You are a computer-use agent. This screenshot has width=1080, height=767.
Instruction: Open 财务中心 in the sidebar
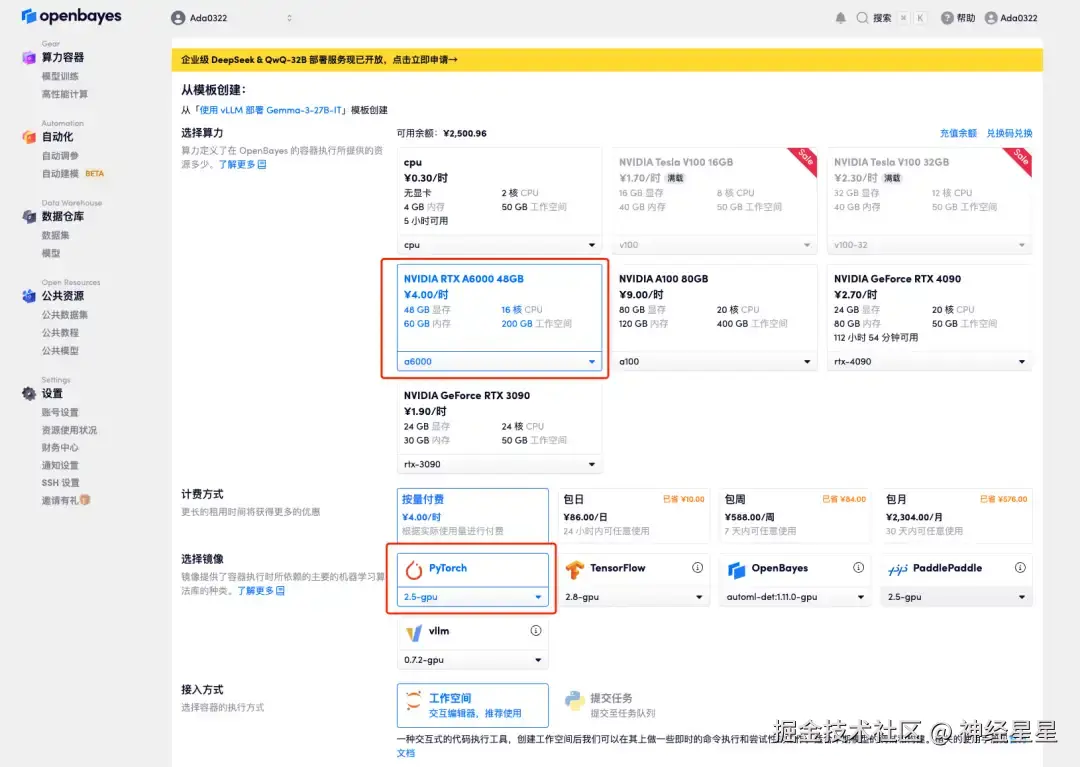pyautogui.click(x=60, y=448)
